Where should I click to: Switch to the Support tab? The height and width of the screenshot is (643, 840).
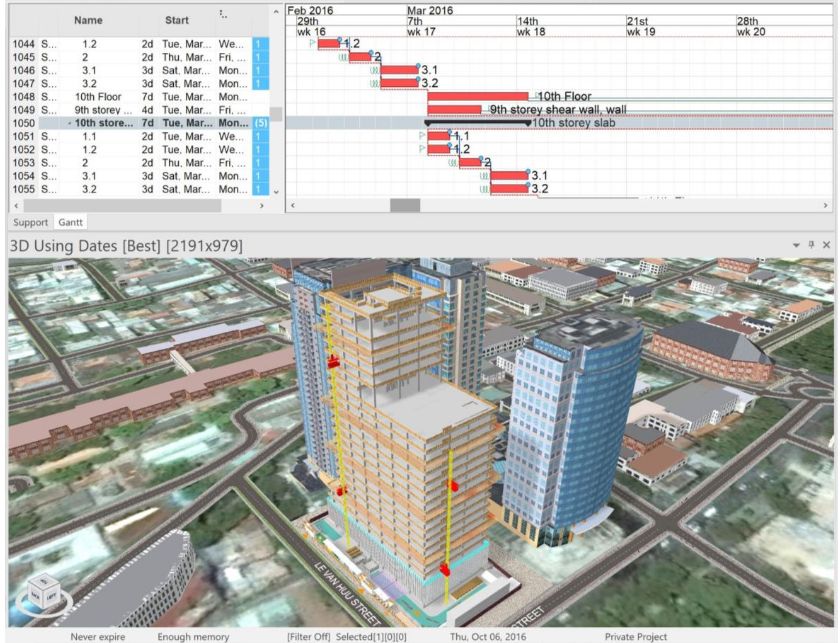tap(28, 221)
